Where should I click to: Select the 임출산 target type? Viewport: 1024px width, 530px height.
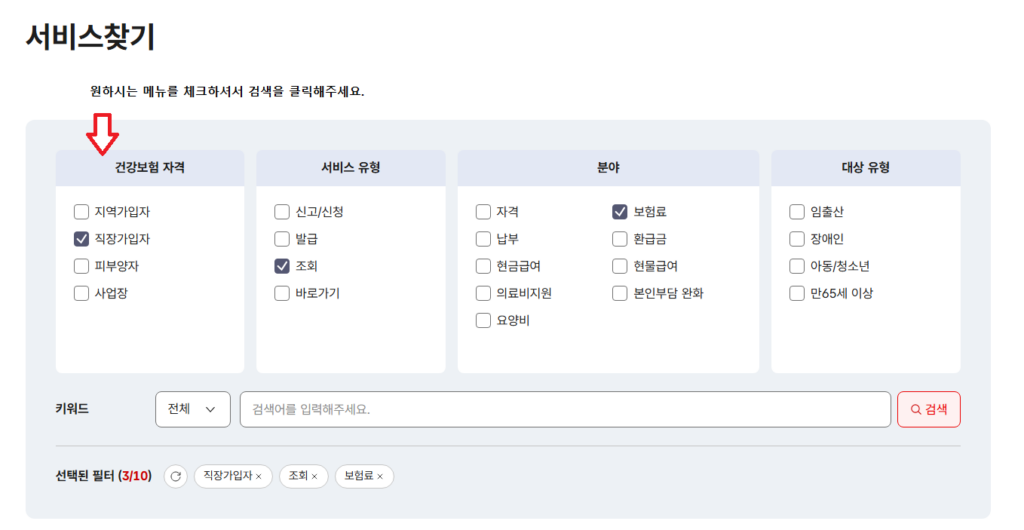(797, 211)
